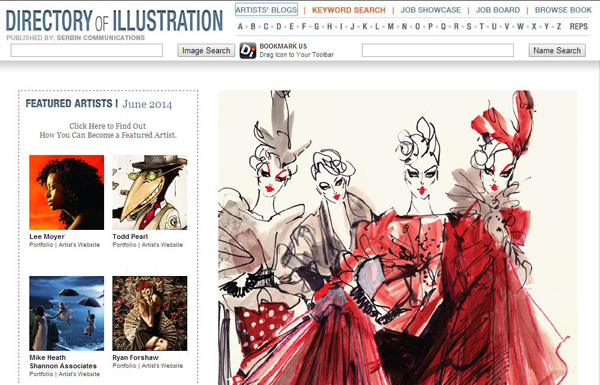This screenshot has width=600, height=385.
Task: Open the Artists' Blogs menu item
Action: coord(266,10)
